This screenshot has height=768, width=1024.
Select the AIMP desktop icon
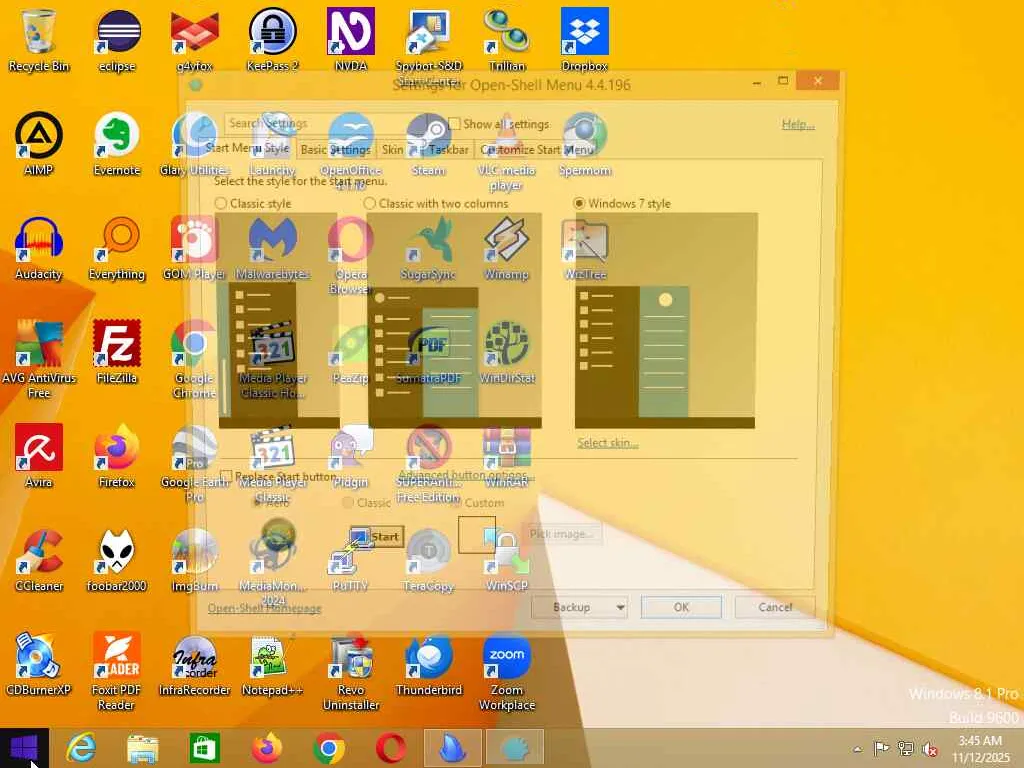39,144
